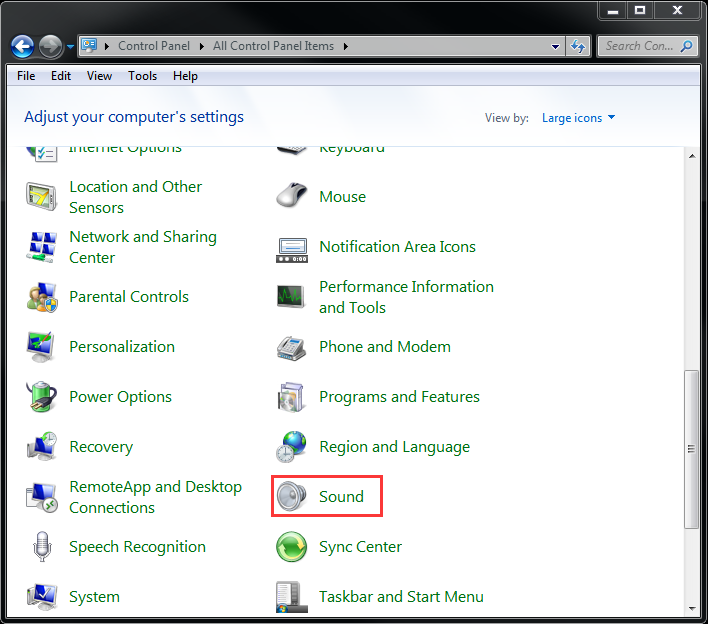Viewport: 708px width, 624px height.
Task: Open the Personalization icon
Action: pyautogui.click(x=41, y=347)
